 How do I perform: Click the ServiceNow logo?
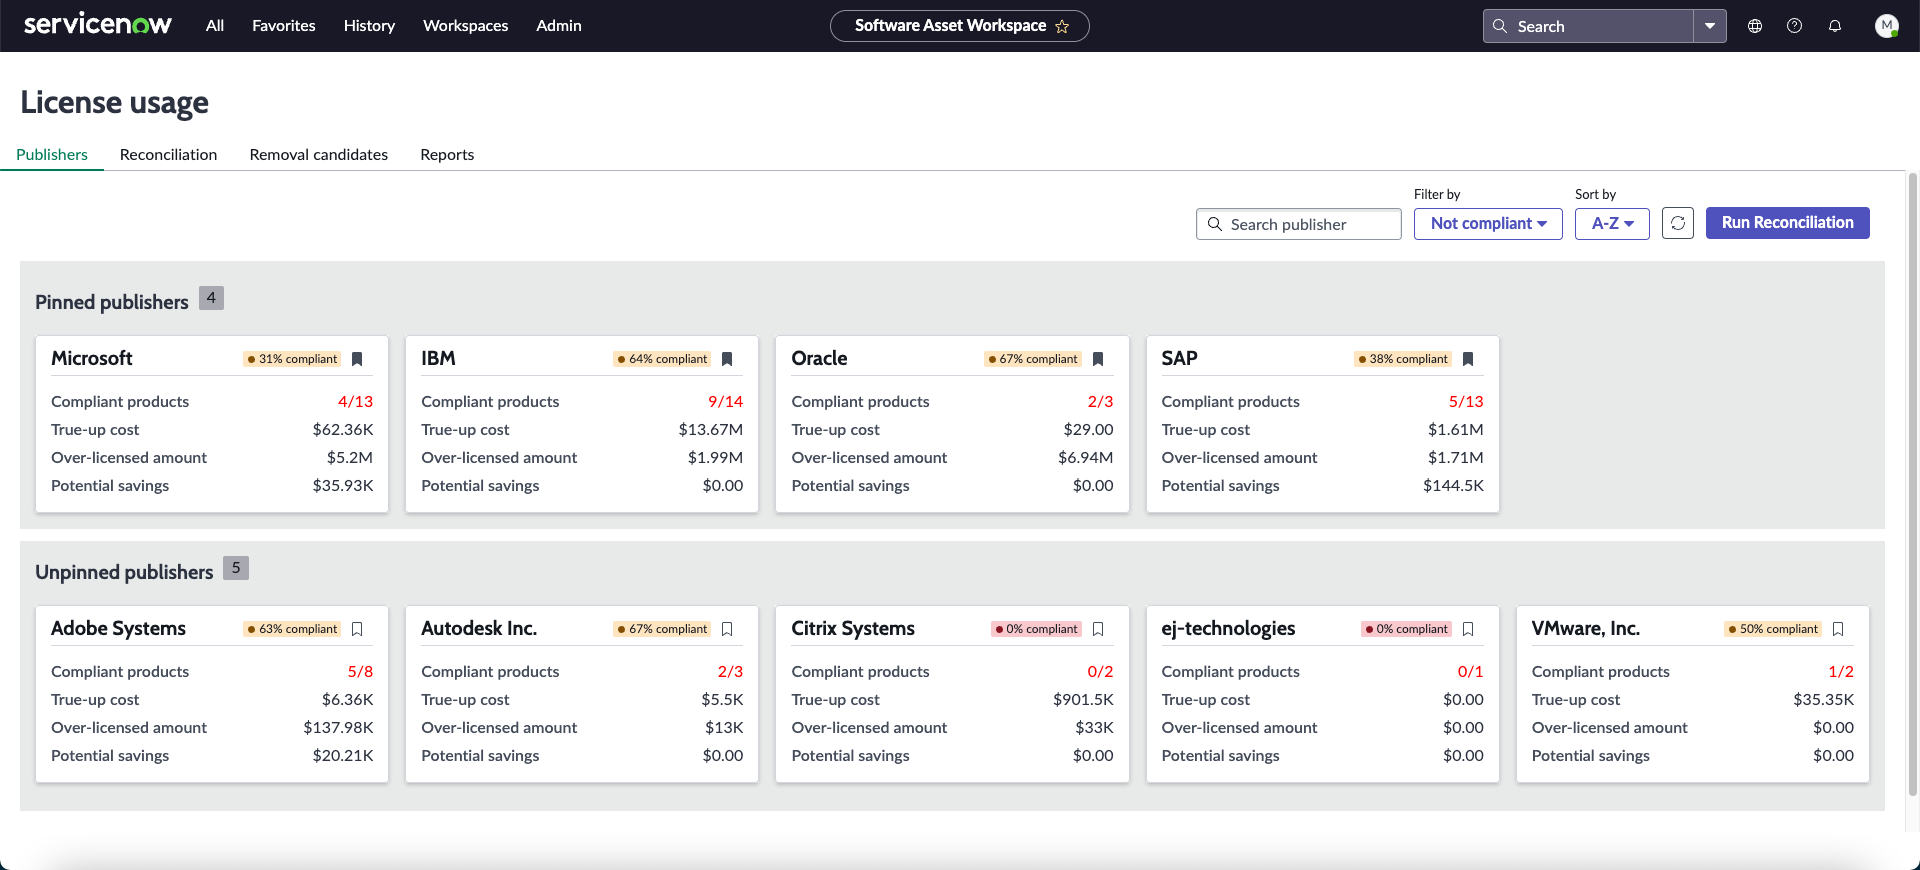pos(97,25)
